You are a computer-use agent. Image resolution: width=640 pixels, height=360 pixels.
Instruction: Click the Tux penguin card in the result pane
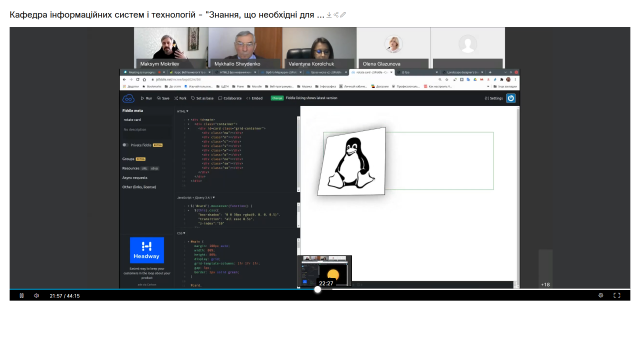pyautogui.click(x=352, y=162)
